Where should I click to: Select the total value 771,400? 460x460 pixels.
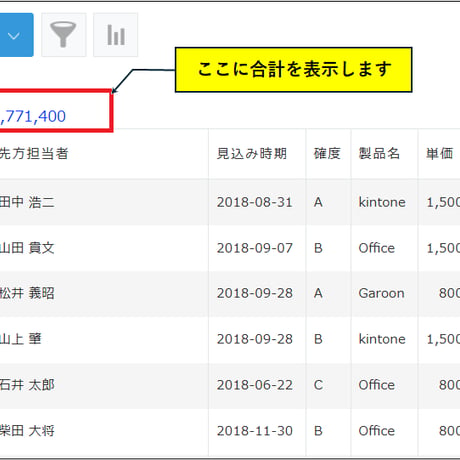33,116
